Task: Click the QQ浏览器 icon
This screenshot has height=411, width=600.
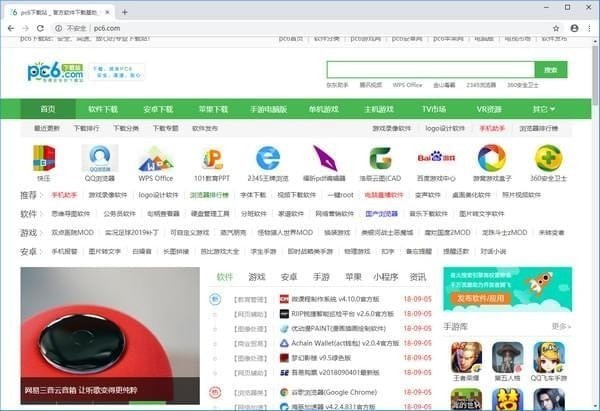Action: click(x=100, y=158)
